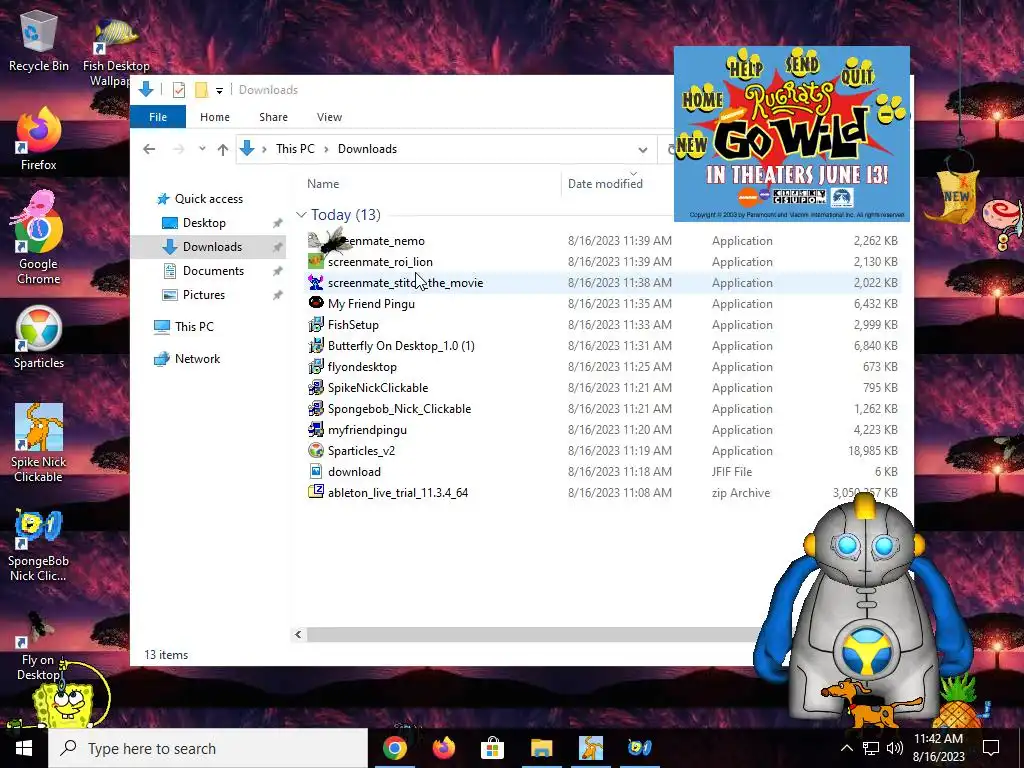Launch Firefox from the desktop

click(x=39, y=138)
